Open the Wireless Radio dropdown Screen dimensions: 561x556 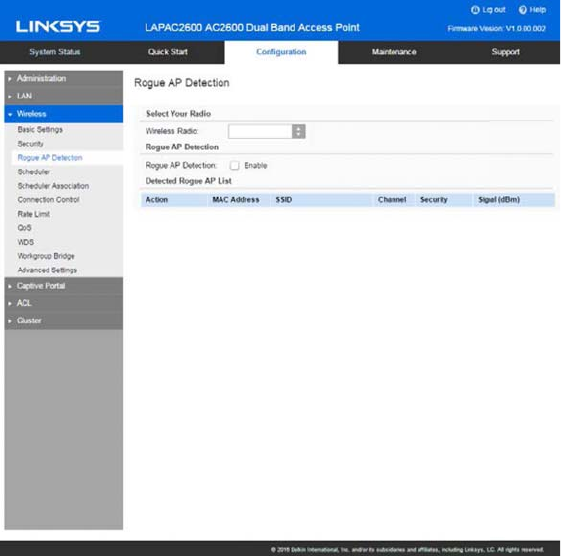pyautogui.click(x=267, y=131)
